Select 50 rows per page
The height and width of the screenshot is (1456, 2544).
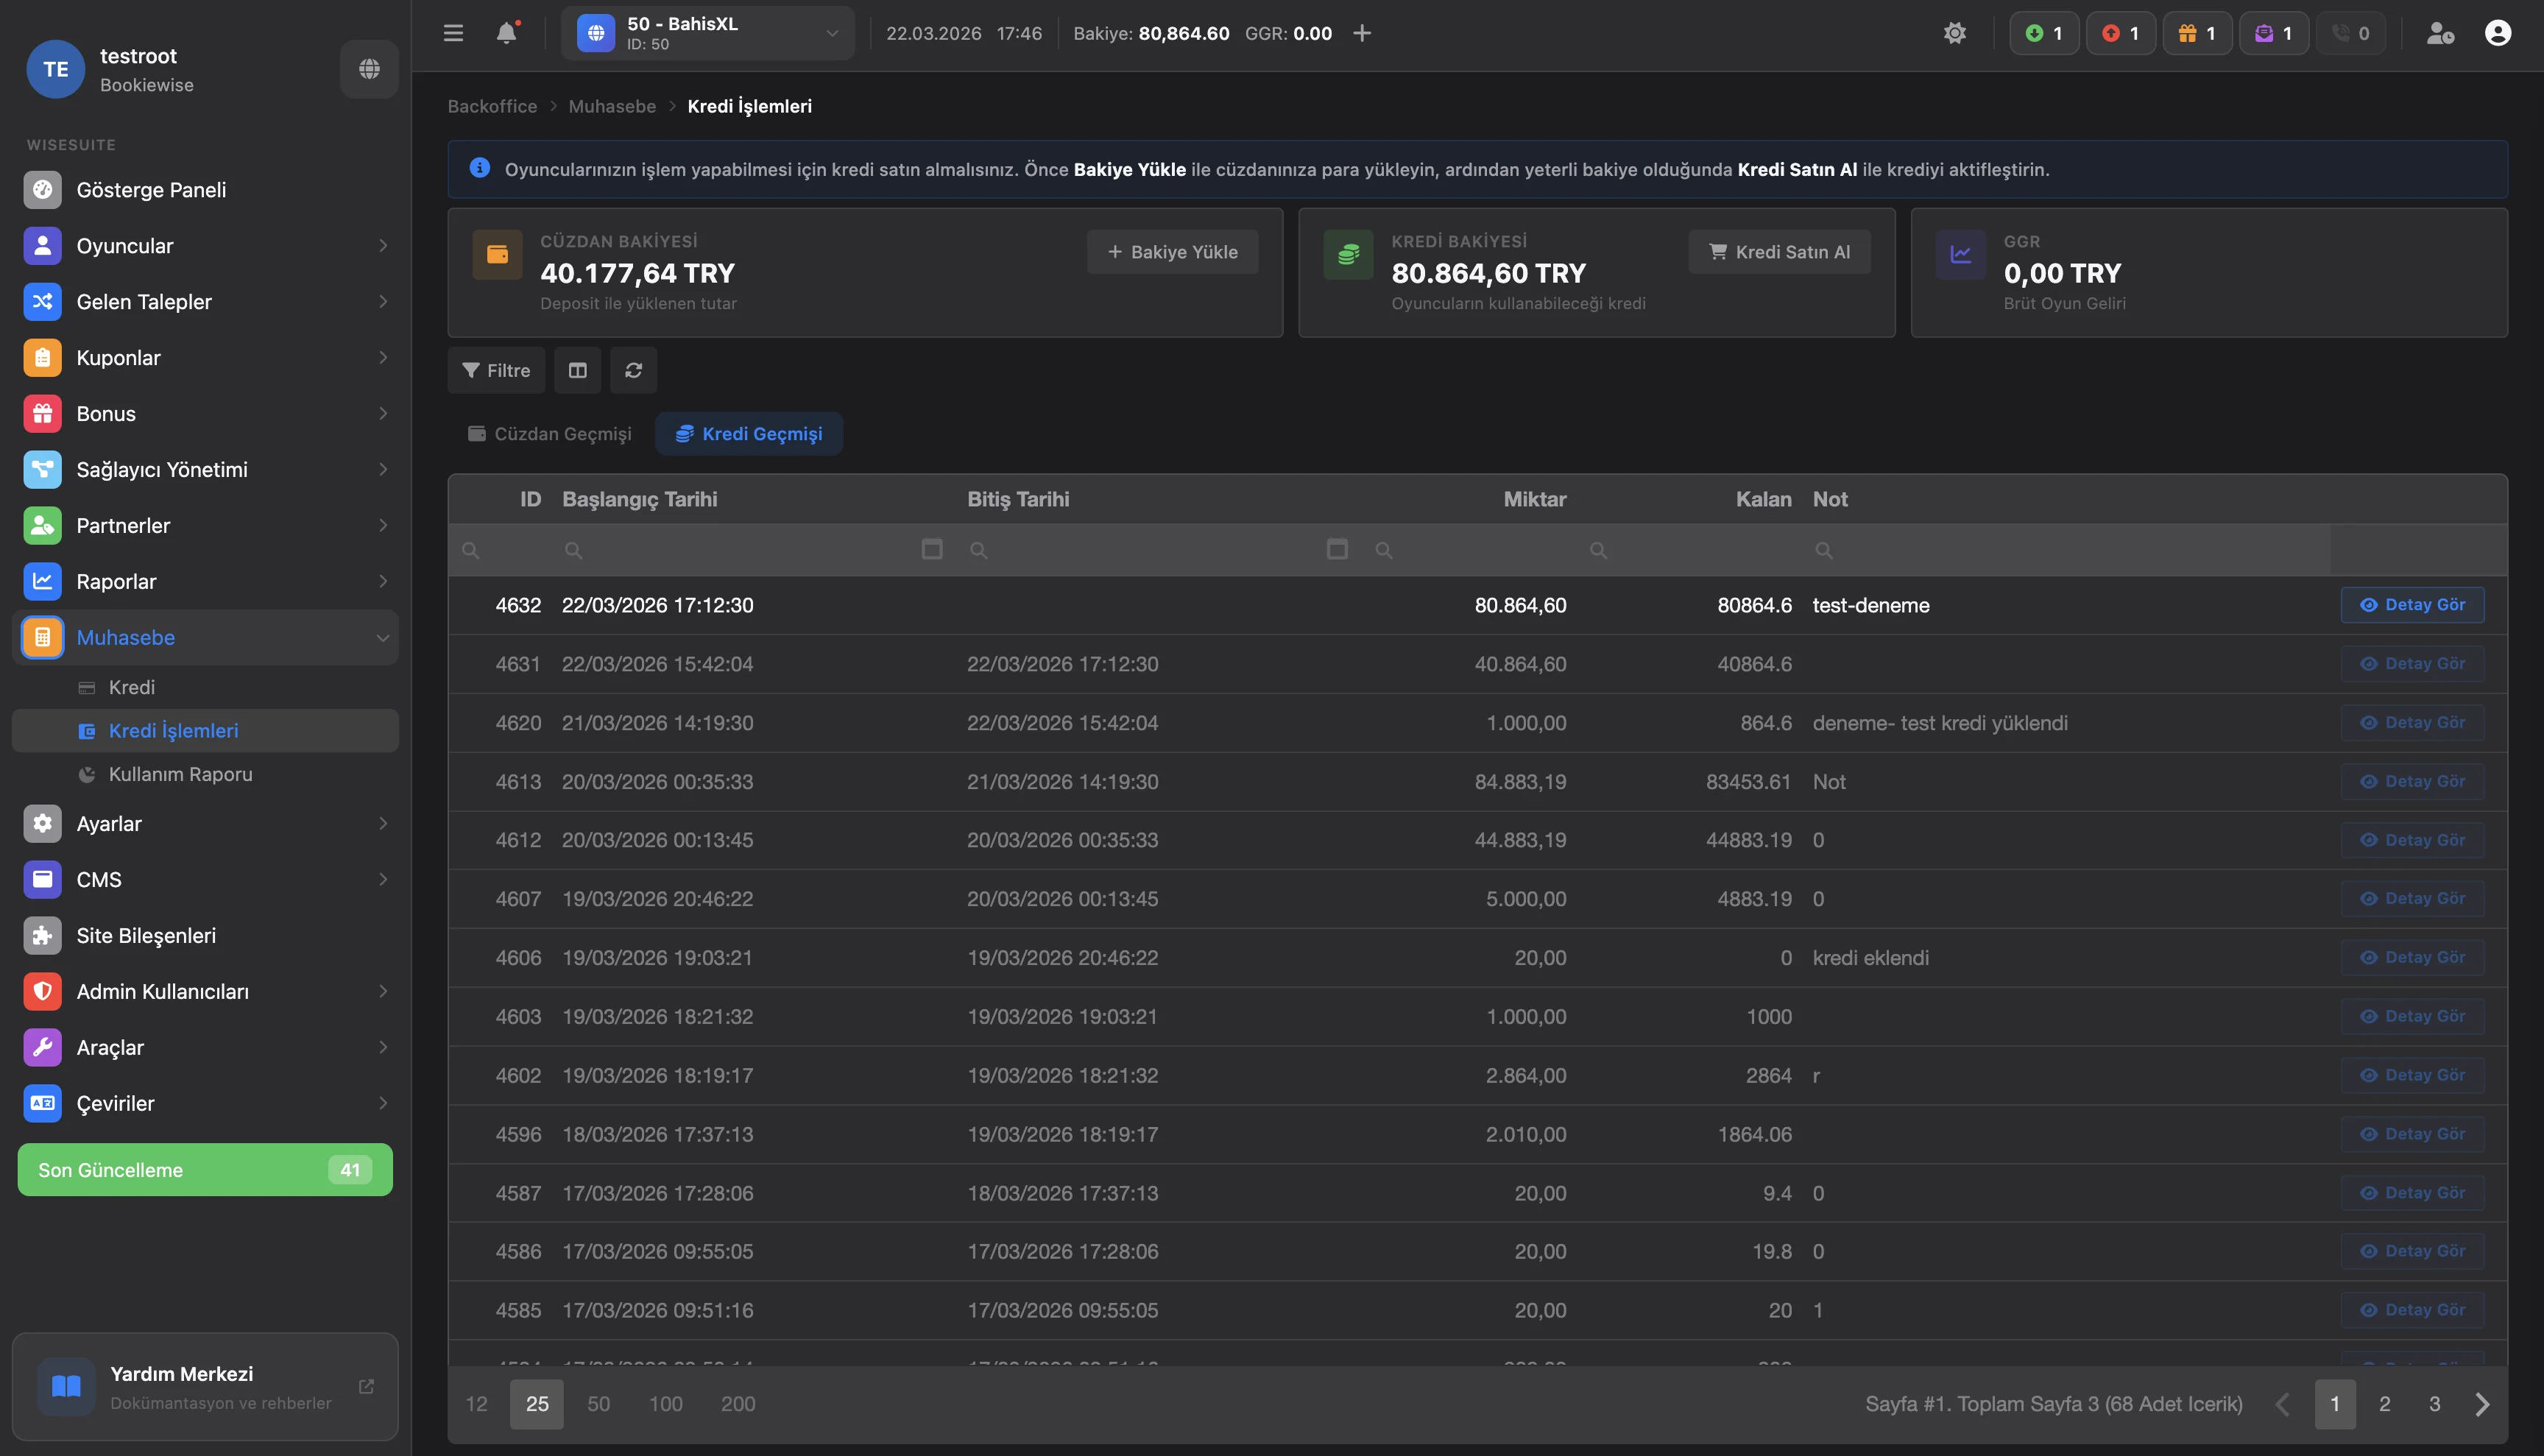[598, 1403]
